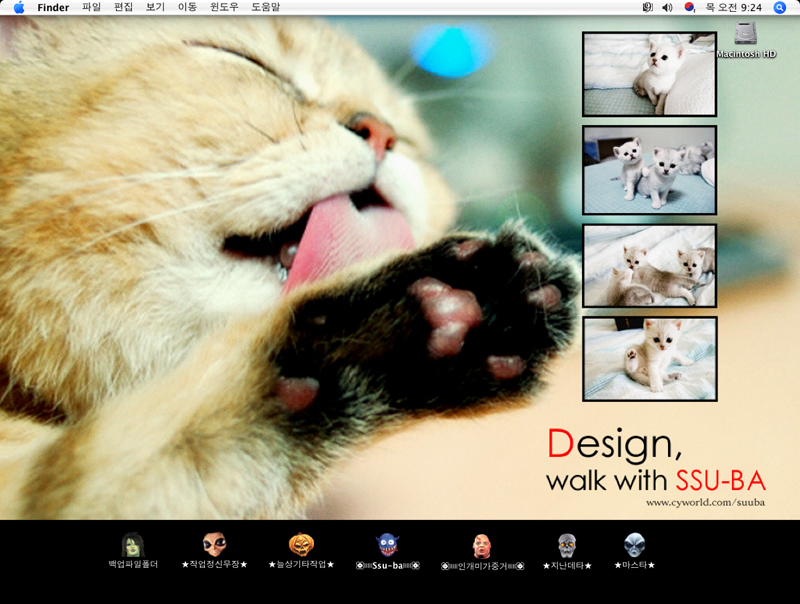This screenshot has width=800, height=604.
Task: Expand the 보기 menu
Action: 155,7
